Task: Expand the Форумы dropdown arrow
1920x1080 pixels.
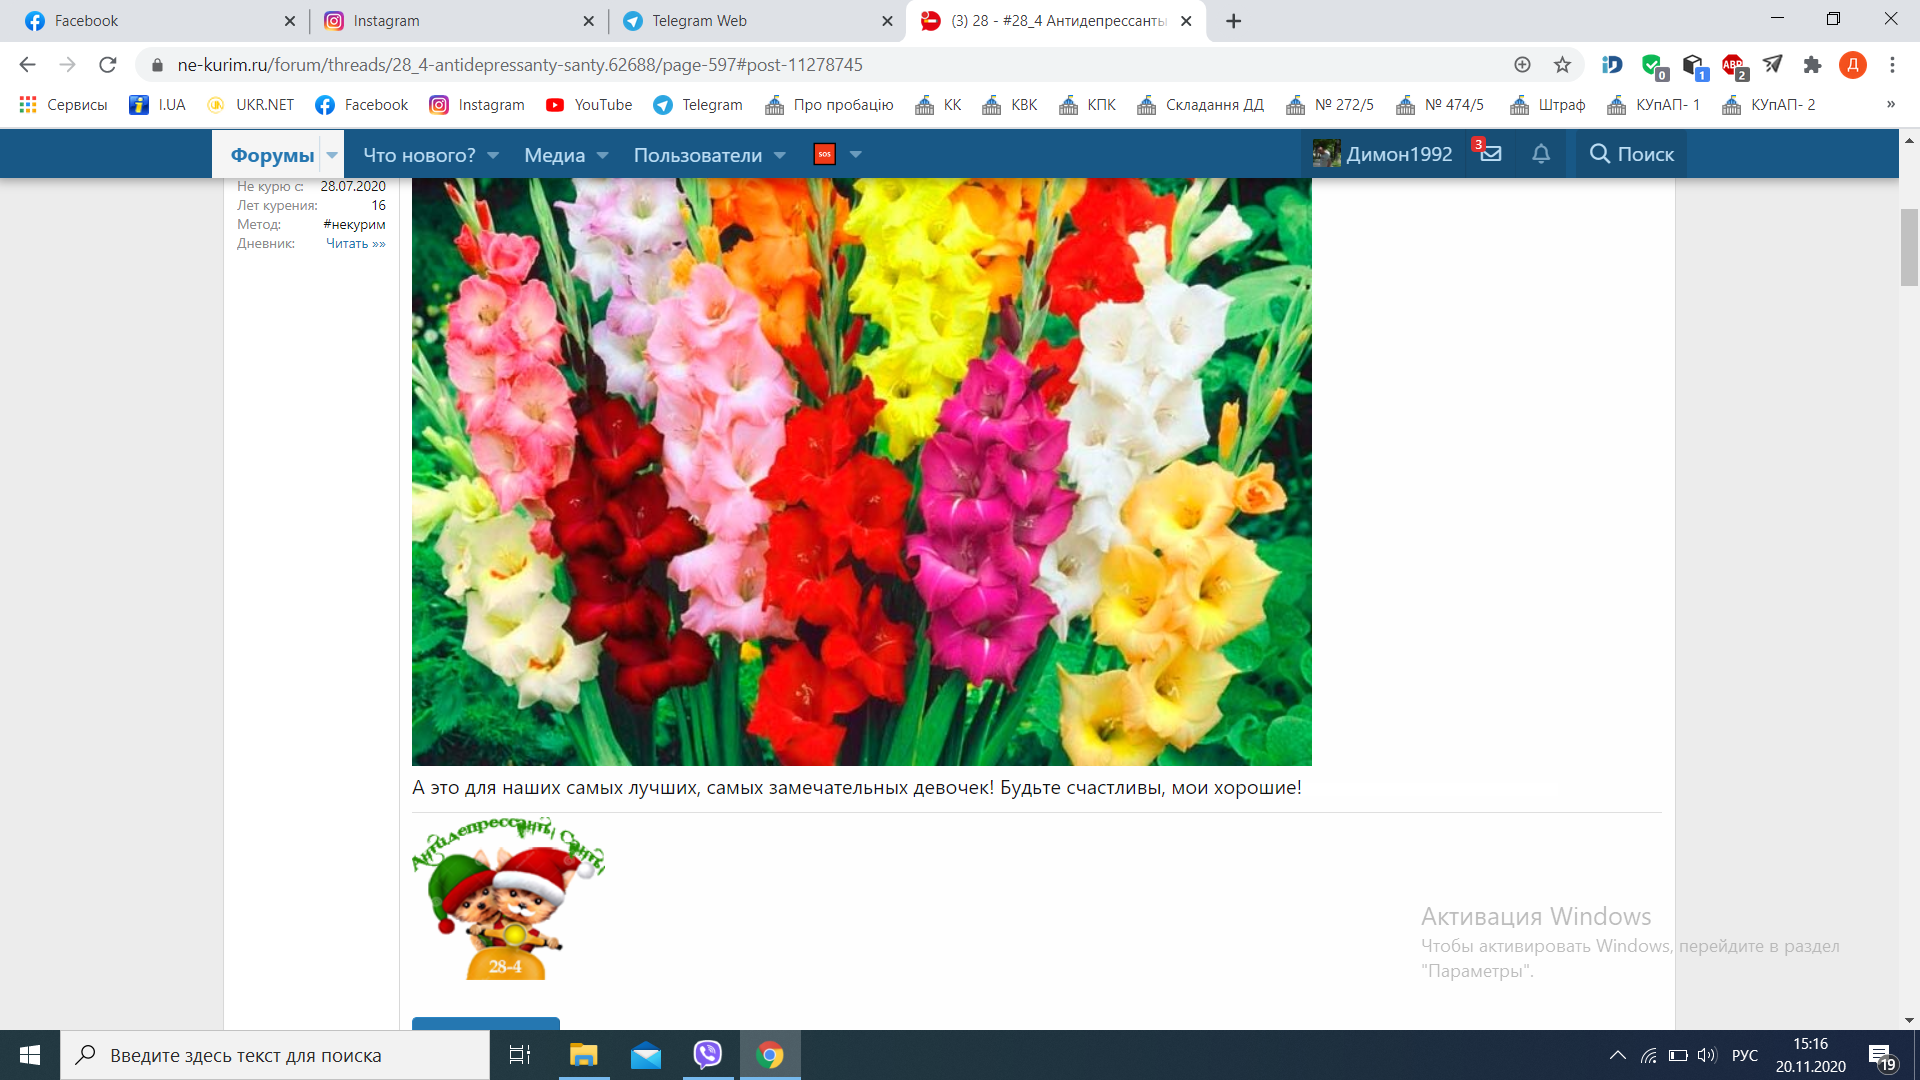Action: (x=332, y=155)
